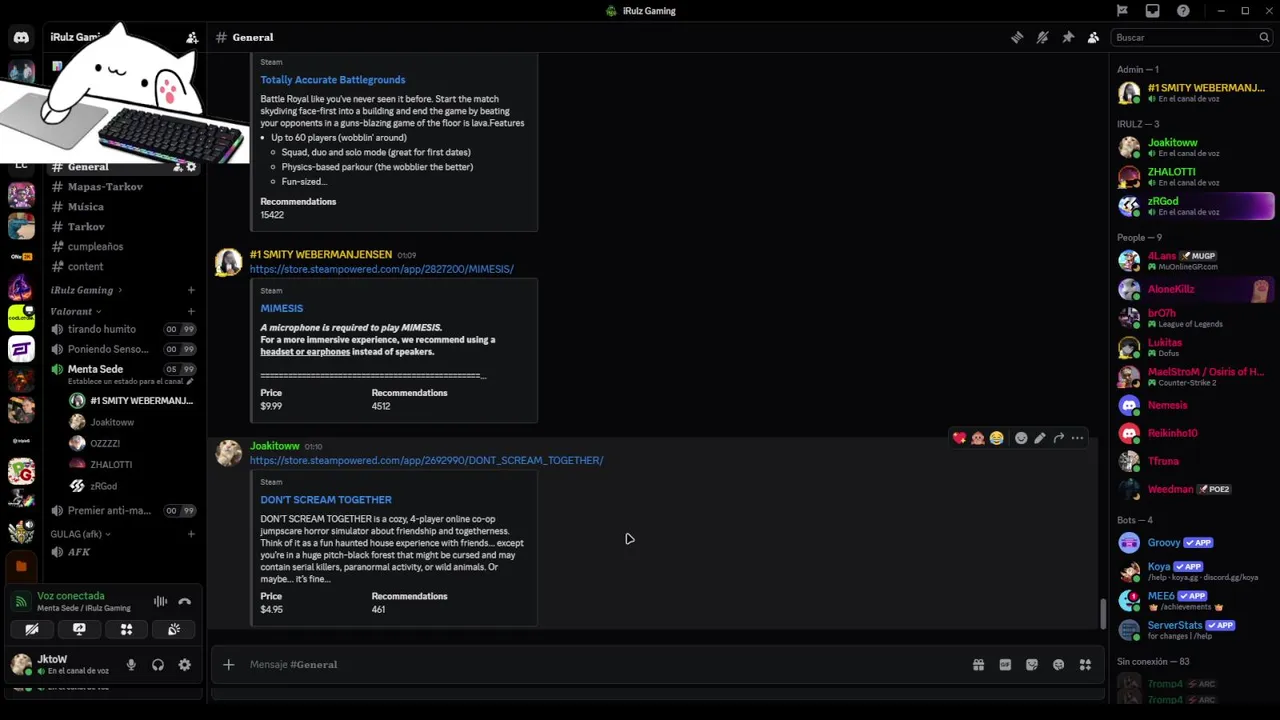Open the emoji picker in message bar
The image size is (1280, 720).
pos(1058,664)
